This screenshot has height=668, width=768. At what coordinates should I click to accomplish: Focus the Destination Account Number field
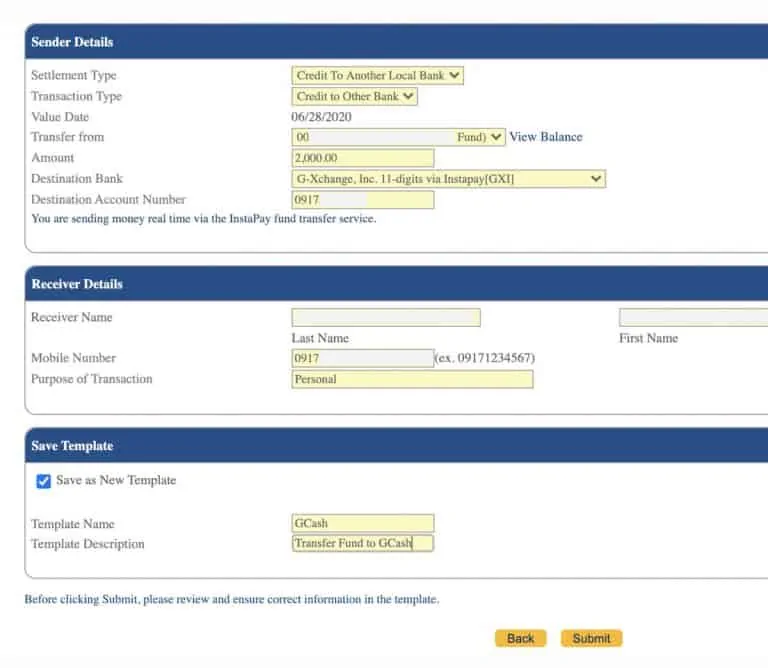click(363, 200)
